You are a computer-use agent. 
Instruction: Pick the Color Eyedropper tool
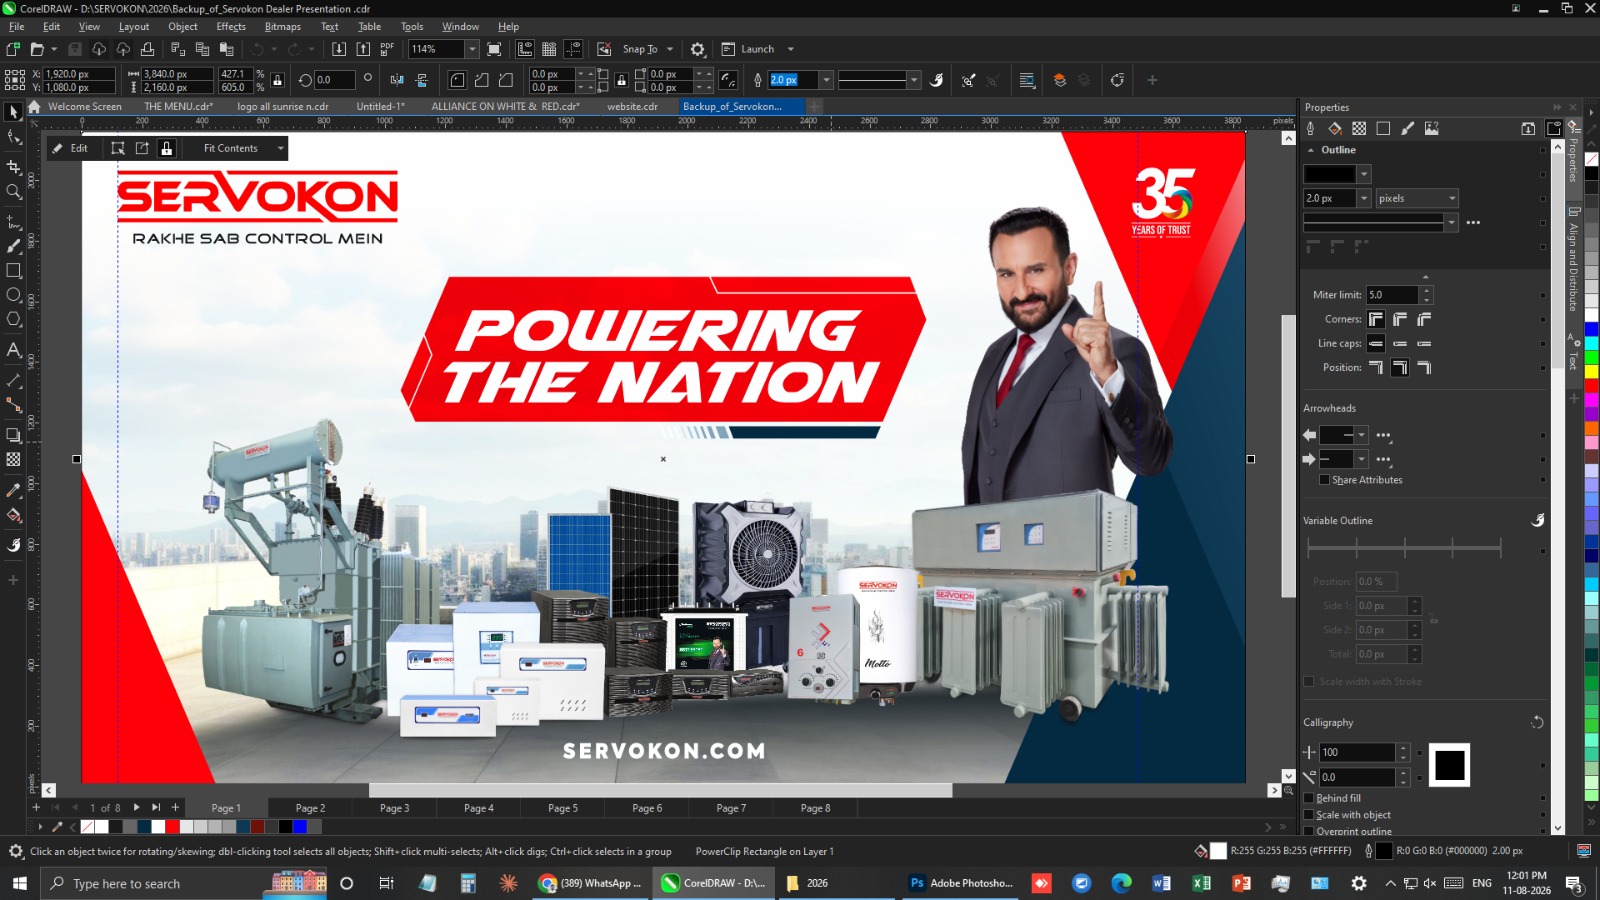[14, 490]
